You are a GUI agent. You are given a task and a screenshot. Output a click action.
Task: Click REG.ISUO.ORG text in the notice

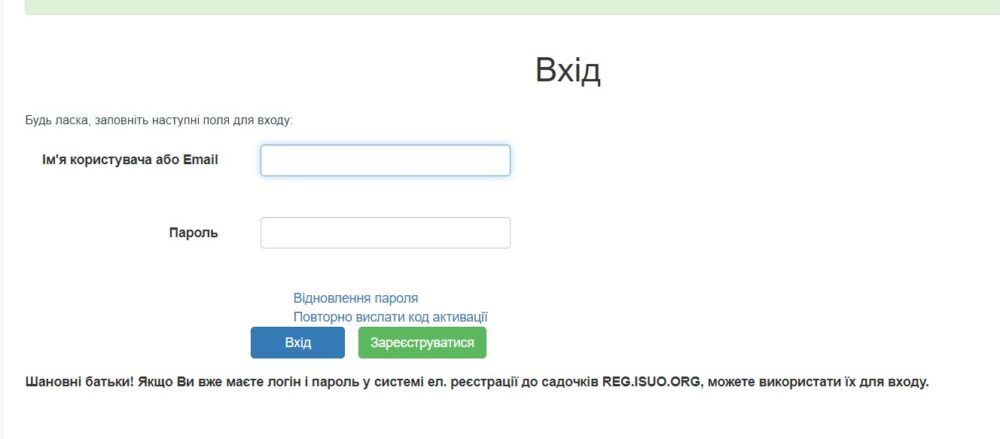point(651,383)
